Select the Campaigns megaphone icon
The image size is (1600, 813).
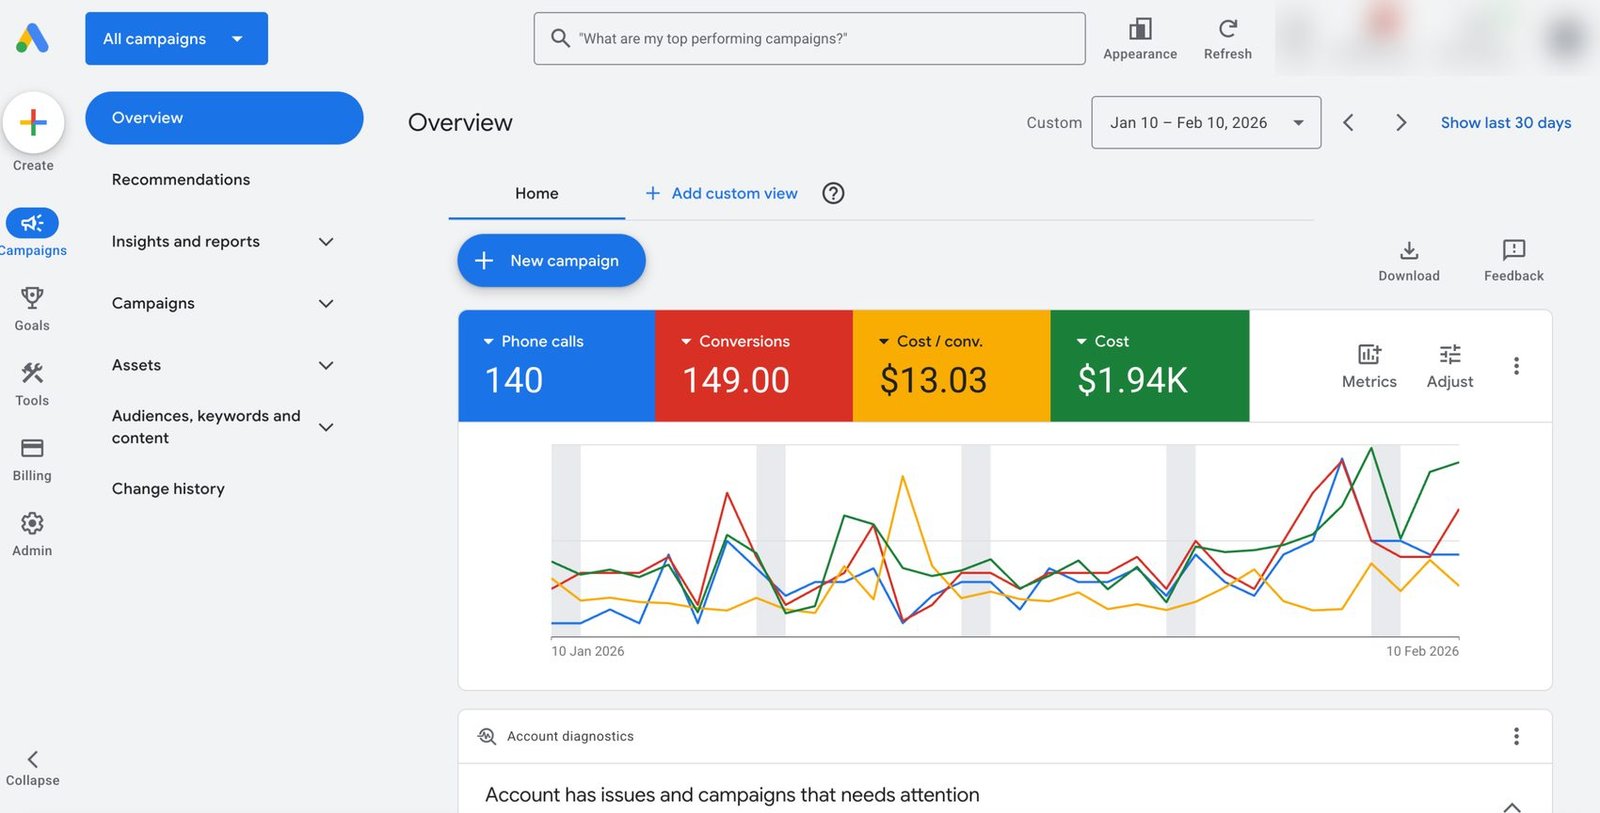coord(32,223)
